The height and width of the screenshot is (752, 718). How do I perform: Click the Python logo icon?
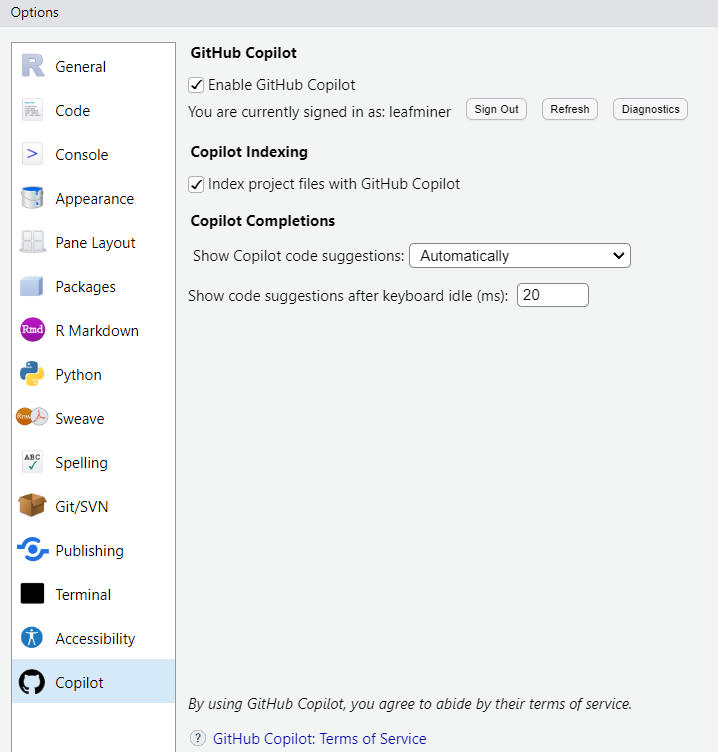(32, 375)
